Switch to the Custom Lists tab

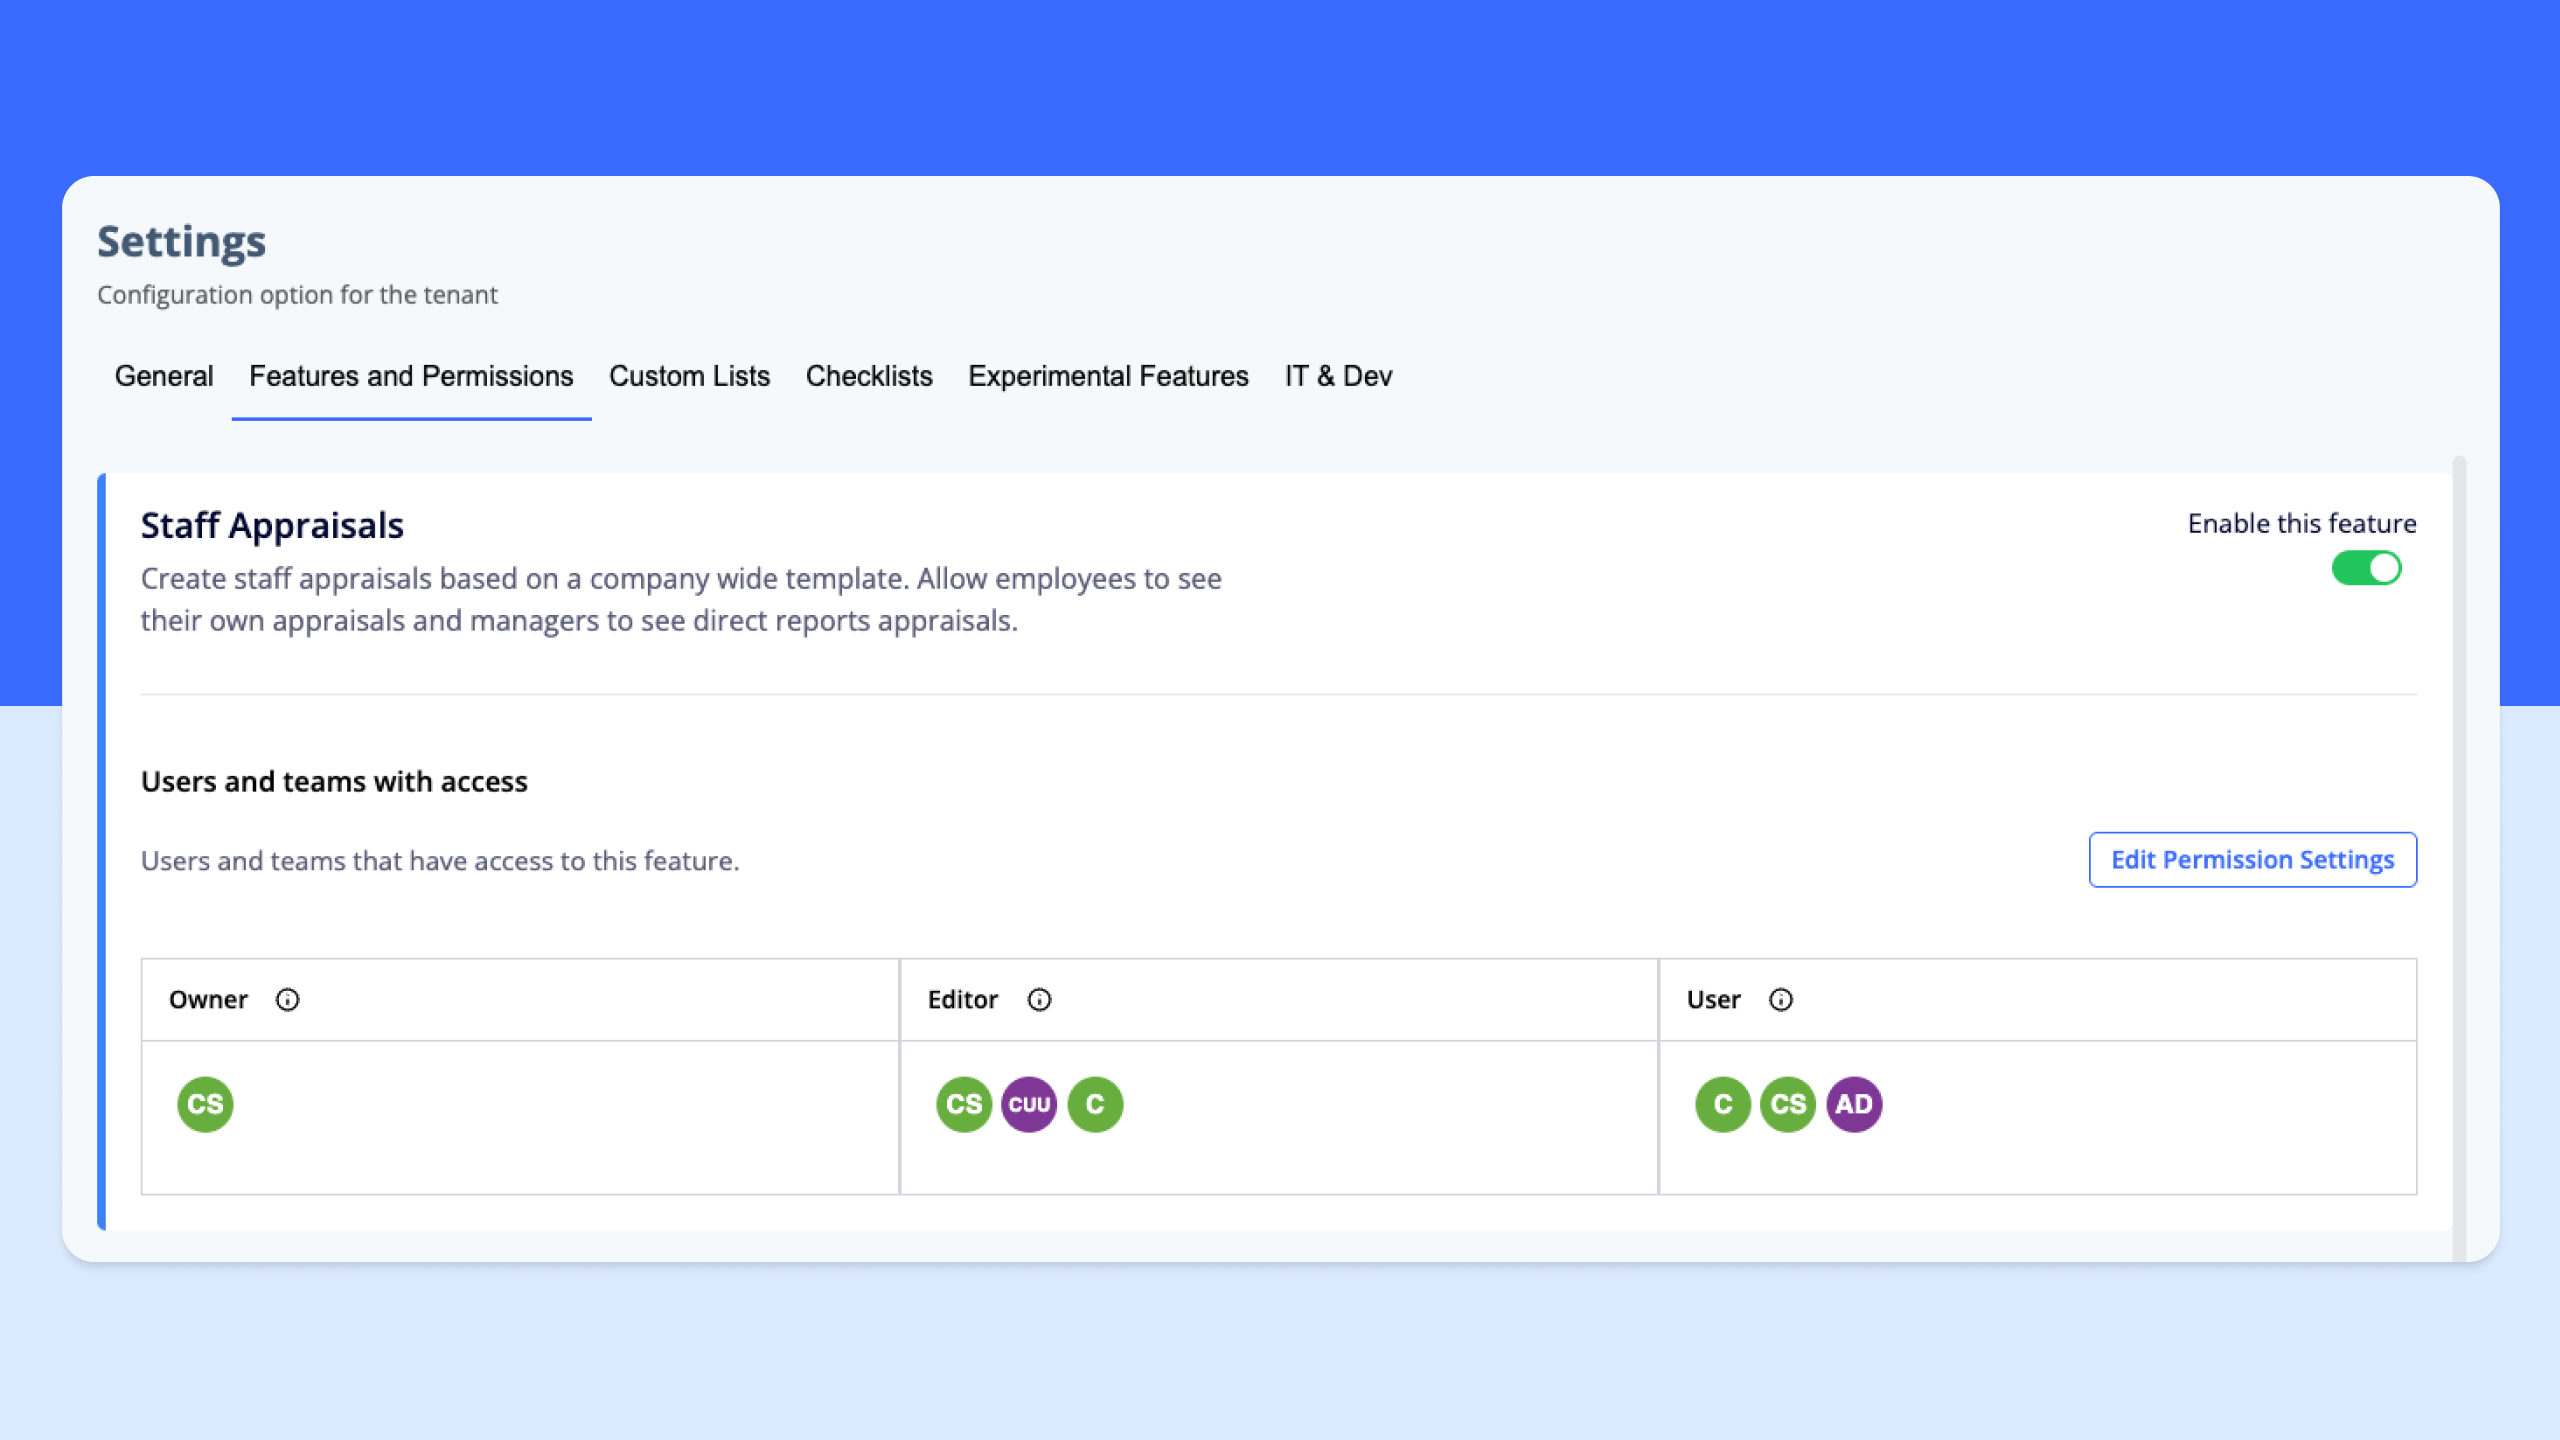coord(689,376)
